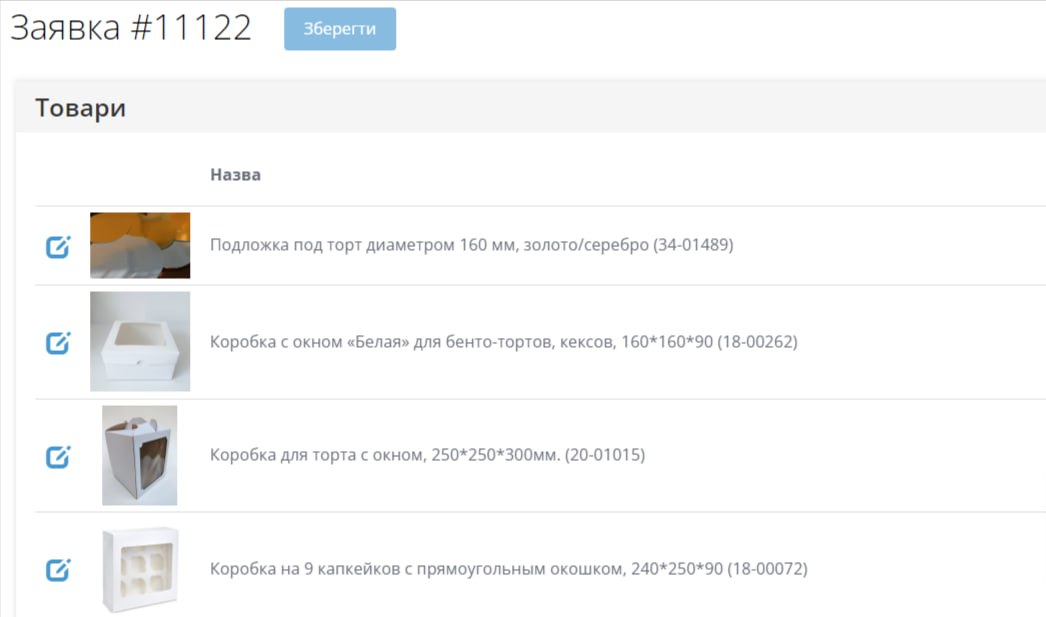Click the article code 34-01489
This screenshot has height=617, width=1046.
[x=693, y=245]
